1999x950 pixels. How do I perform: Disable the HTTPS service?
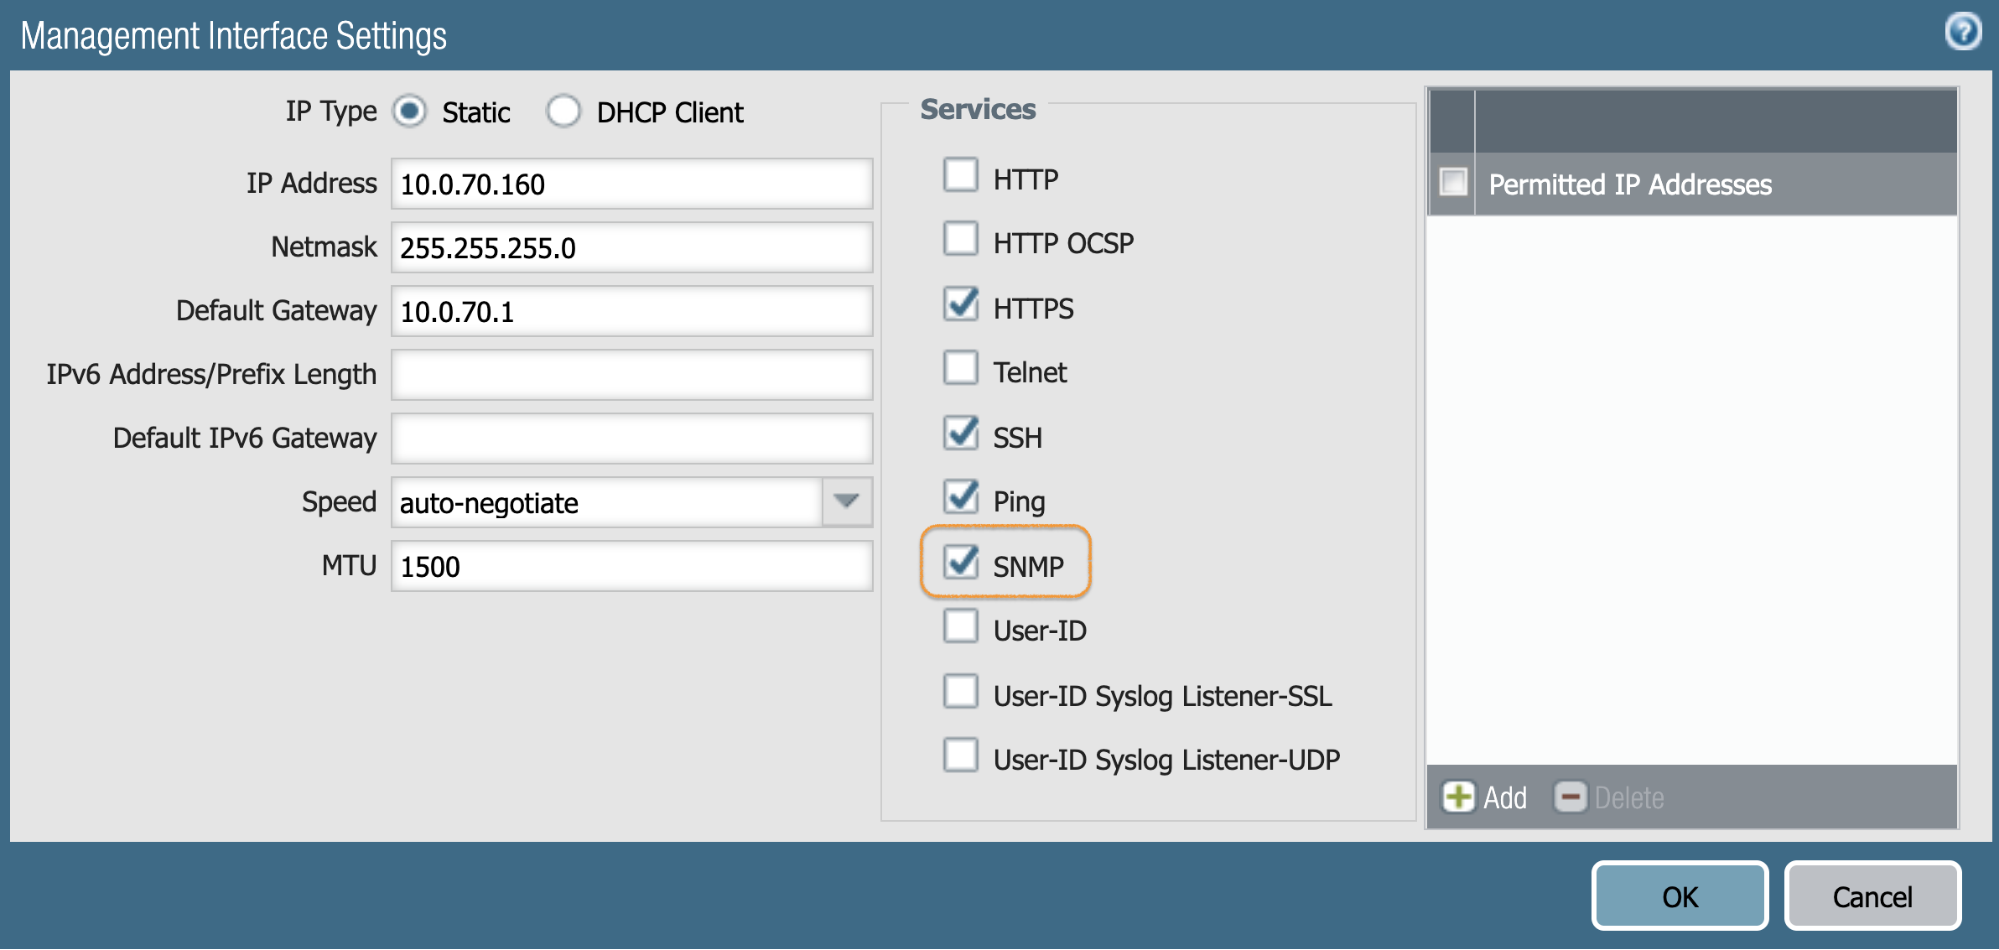click(960, 304)
